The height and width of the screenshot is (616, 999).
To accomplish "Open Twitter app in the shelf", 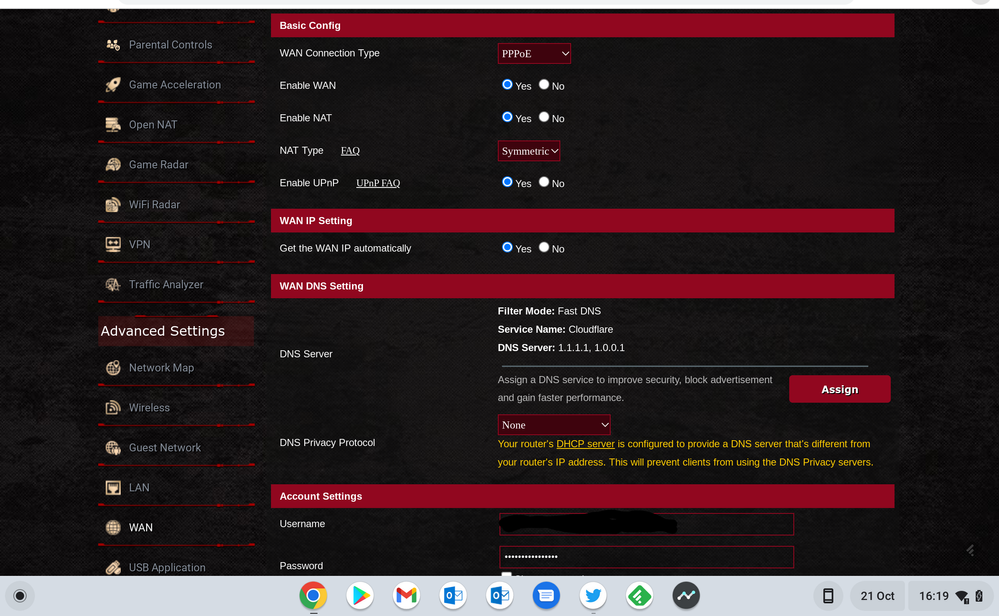I will coord(593,596).
